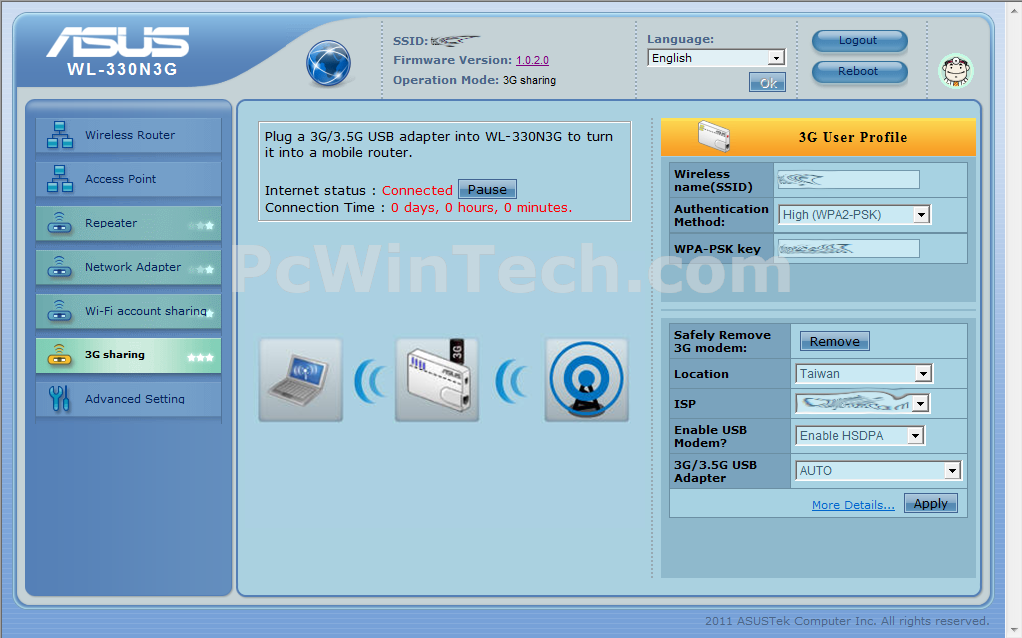Image resolution: width=1022 pixels, height=638 pixels.
Task: Open Wi-Fi account sharing mode
Action: point(128,311)
